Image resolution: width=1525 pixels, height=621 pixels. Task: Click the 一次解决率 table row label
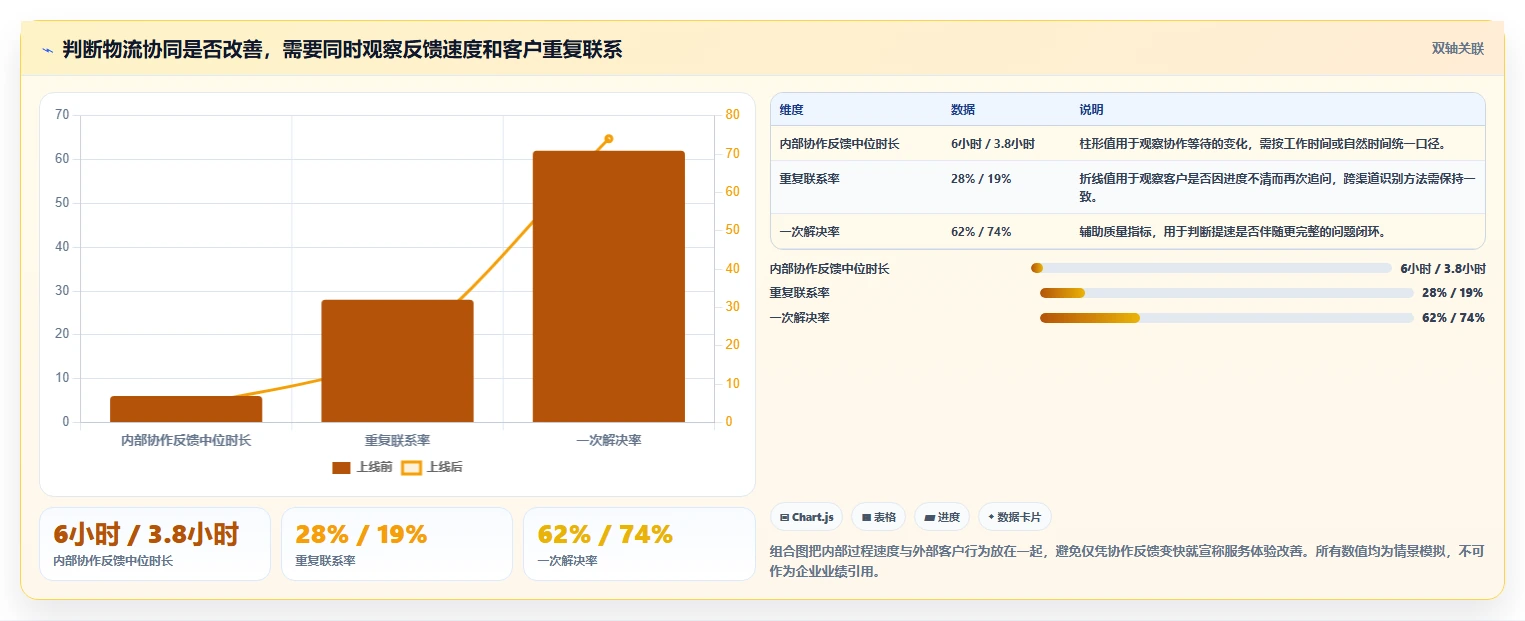pyautogui.click(x=810, y=232)
